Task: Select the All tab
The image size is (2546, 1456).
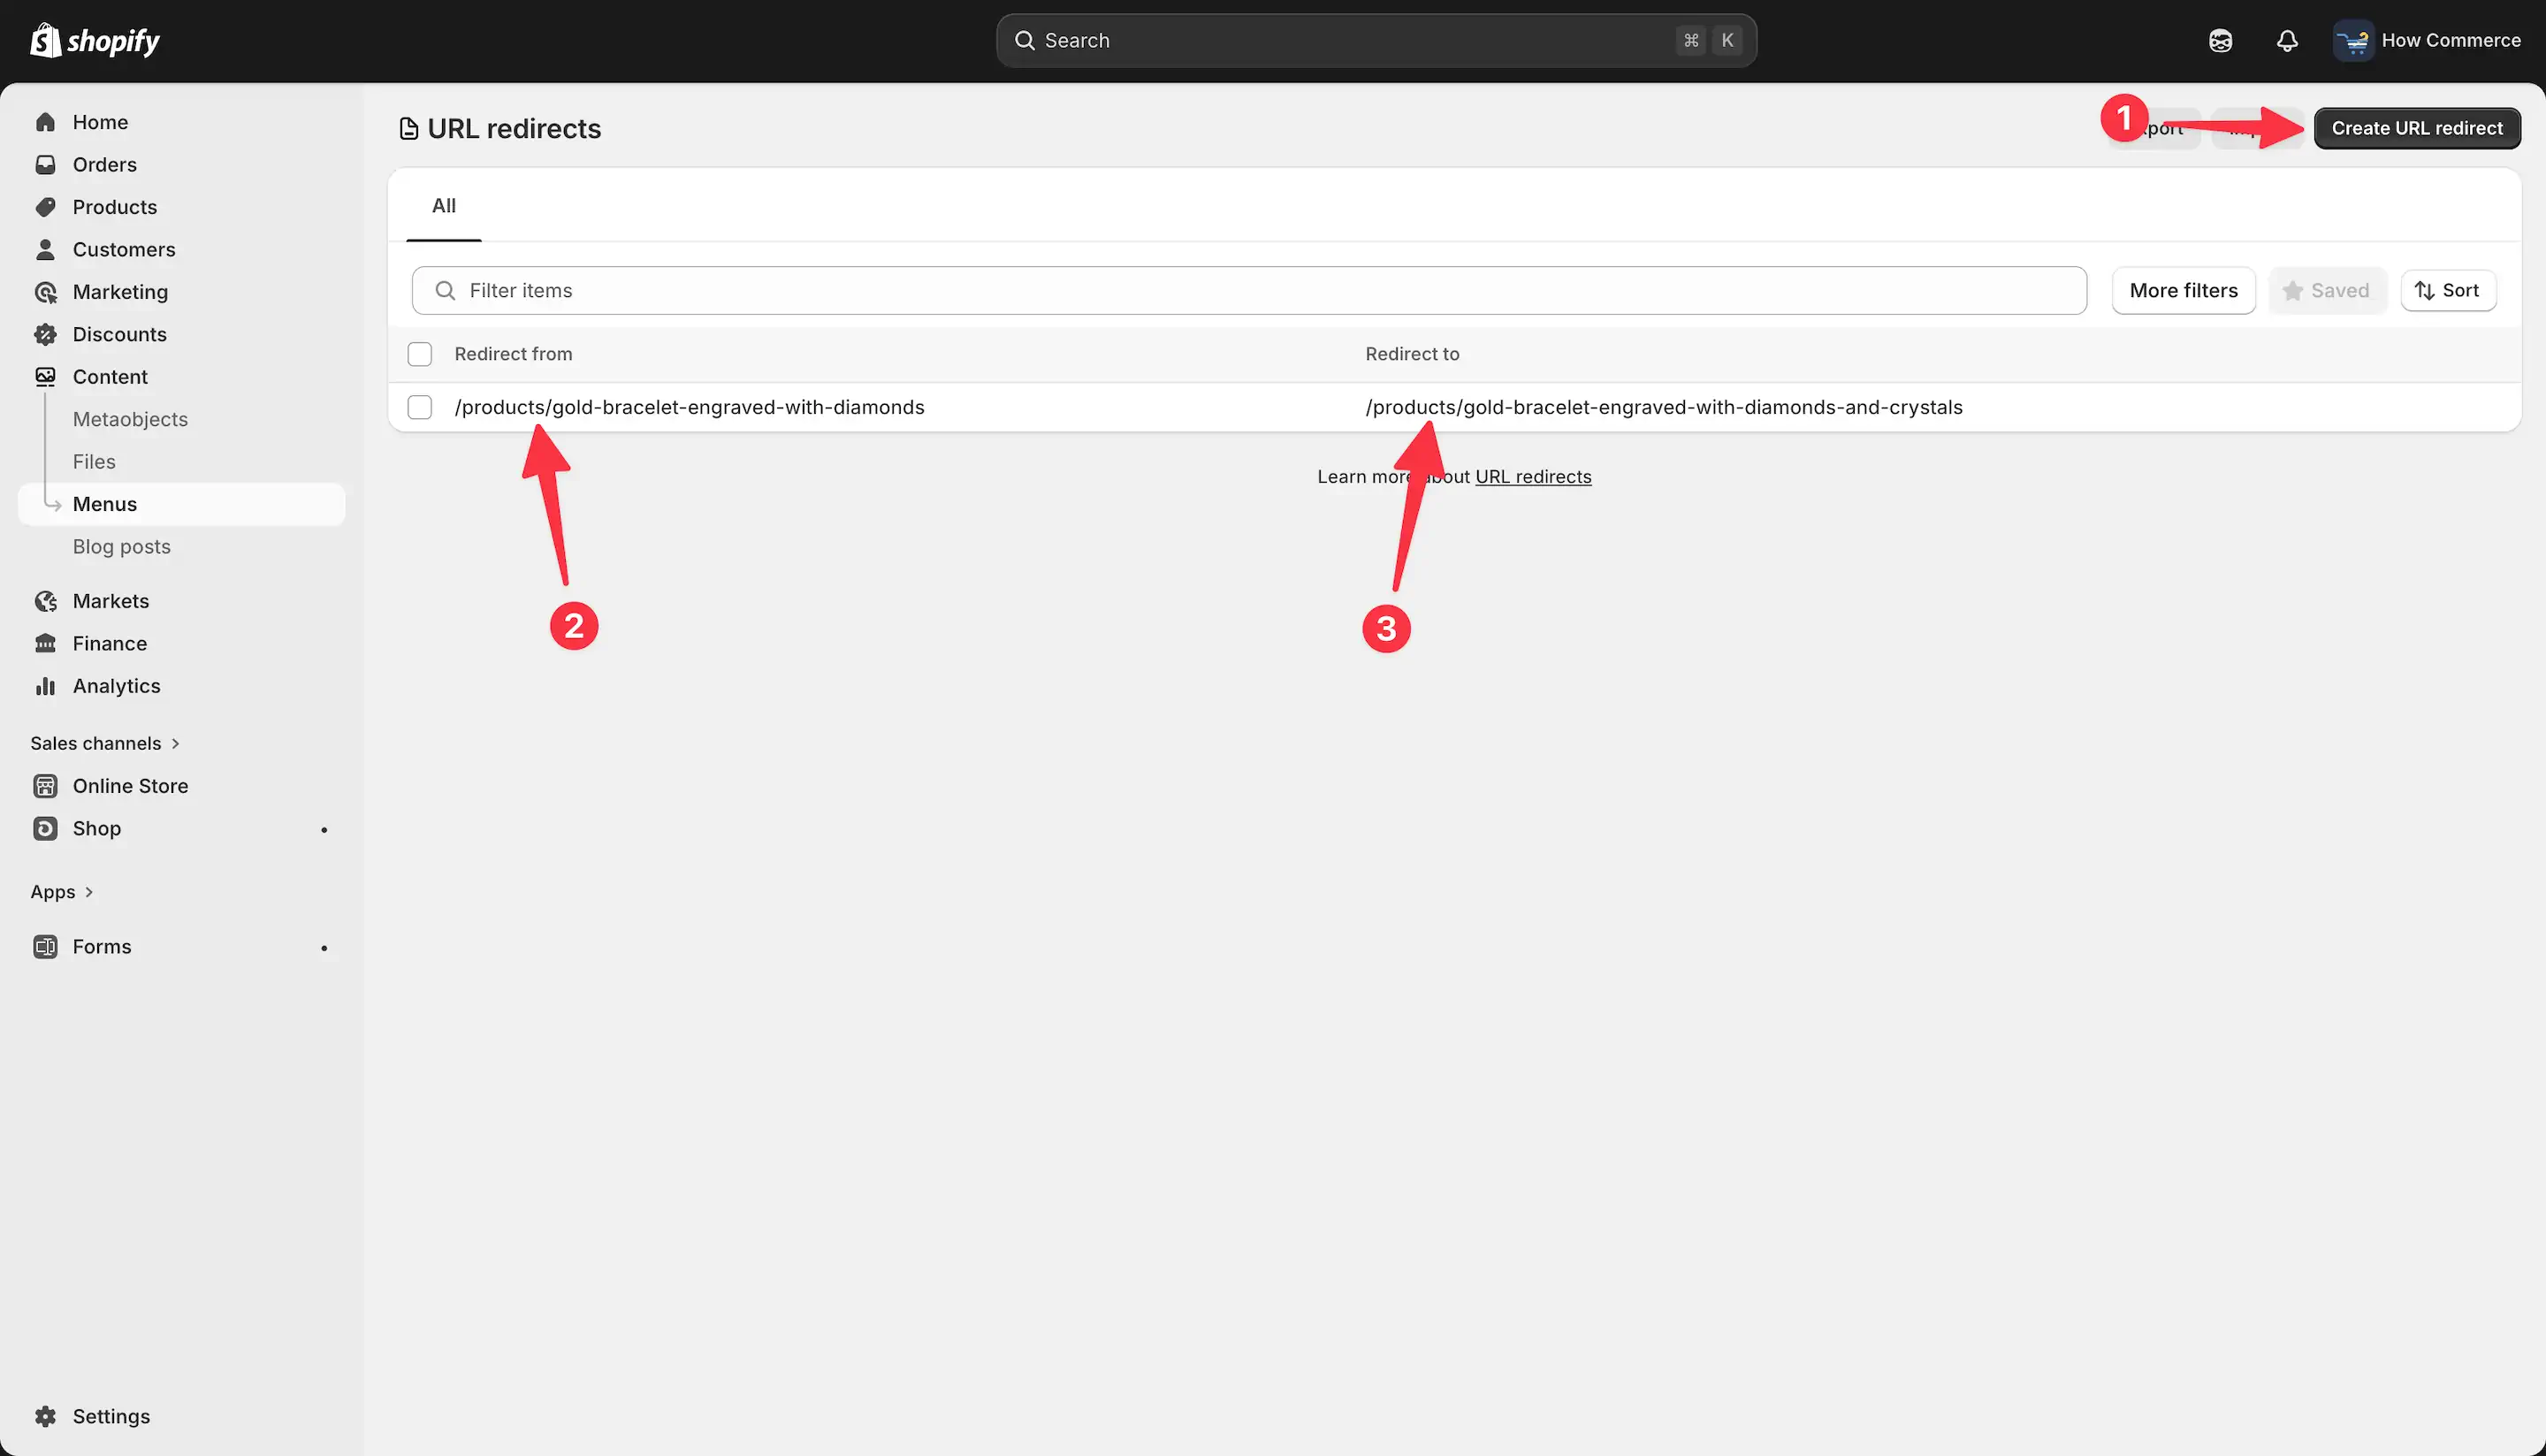Action: click(444, 206)
